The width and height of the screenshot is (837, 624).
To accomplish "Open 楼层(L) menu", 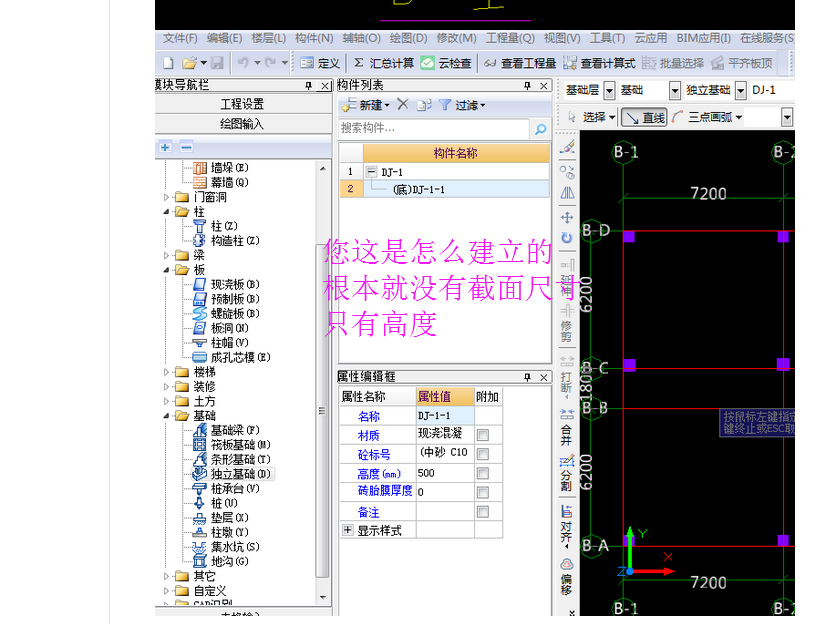I will click(x=269, y=38).
